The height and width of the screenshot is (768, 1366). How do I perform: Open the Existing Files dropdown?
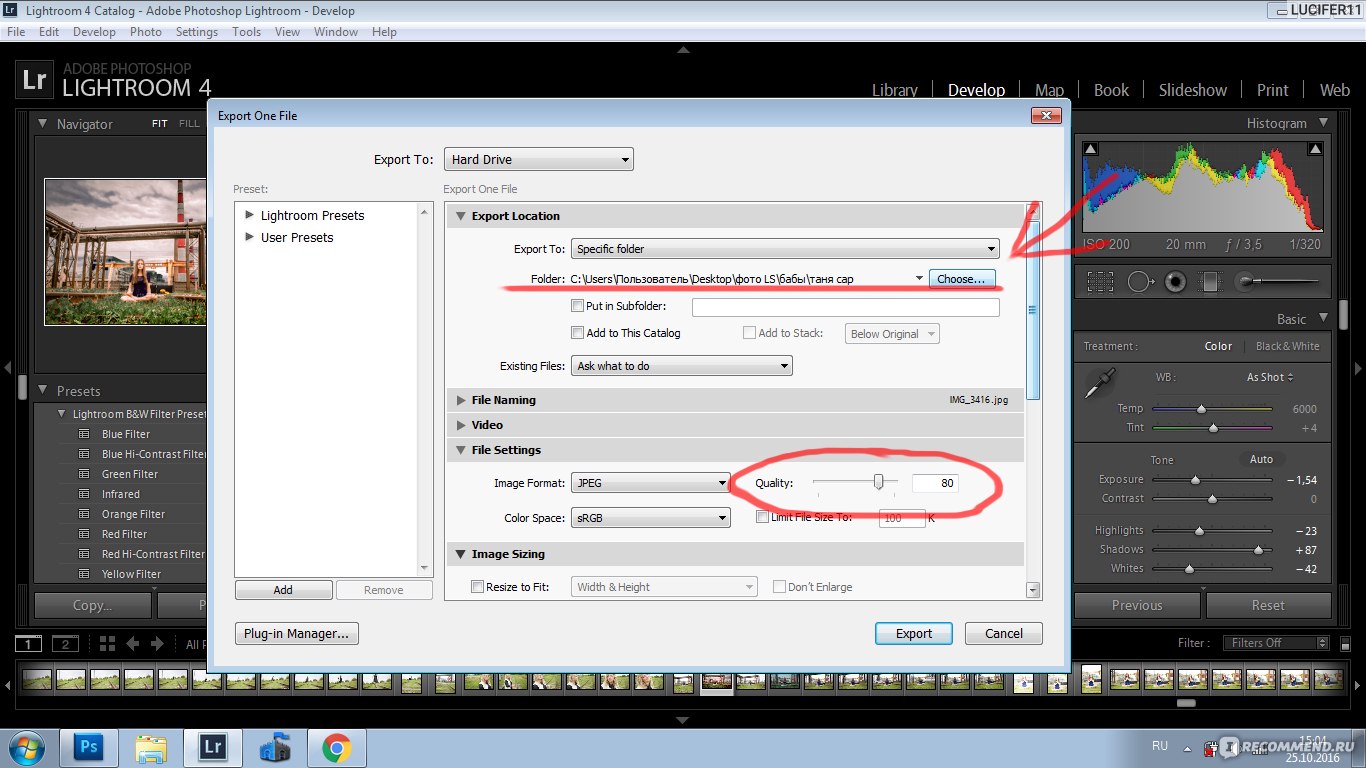pyautogui.click(x=682, y=366)
